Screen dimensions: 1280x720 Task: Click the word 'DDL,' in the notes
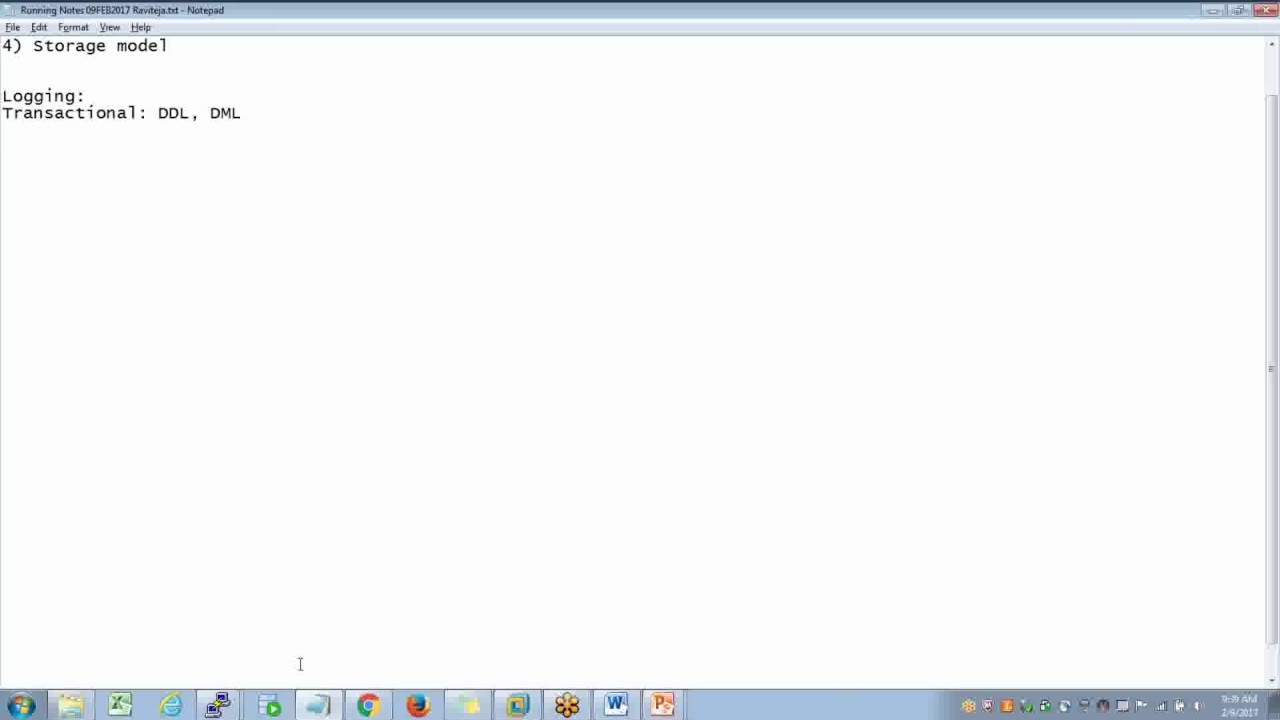click(x=178, y=113)
